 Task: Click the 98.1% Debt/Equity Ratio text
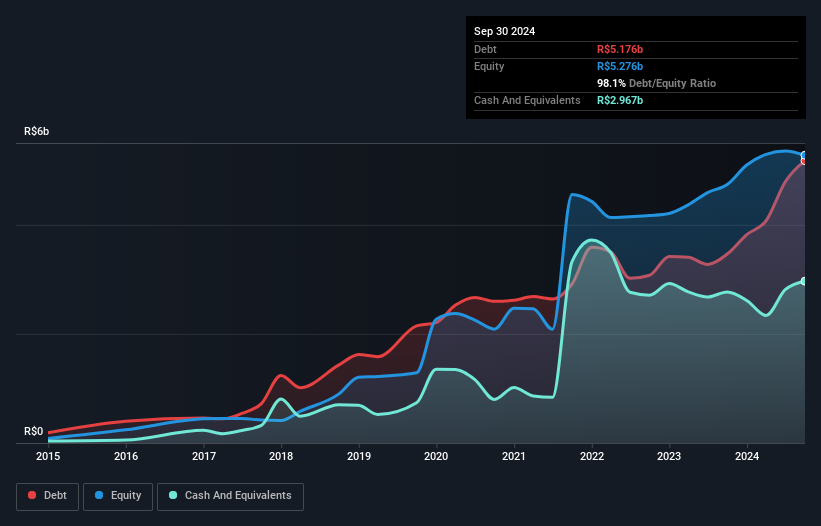656,83
